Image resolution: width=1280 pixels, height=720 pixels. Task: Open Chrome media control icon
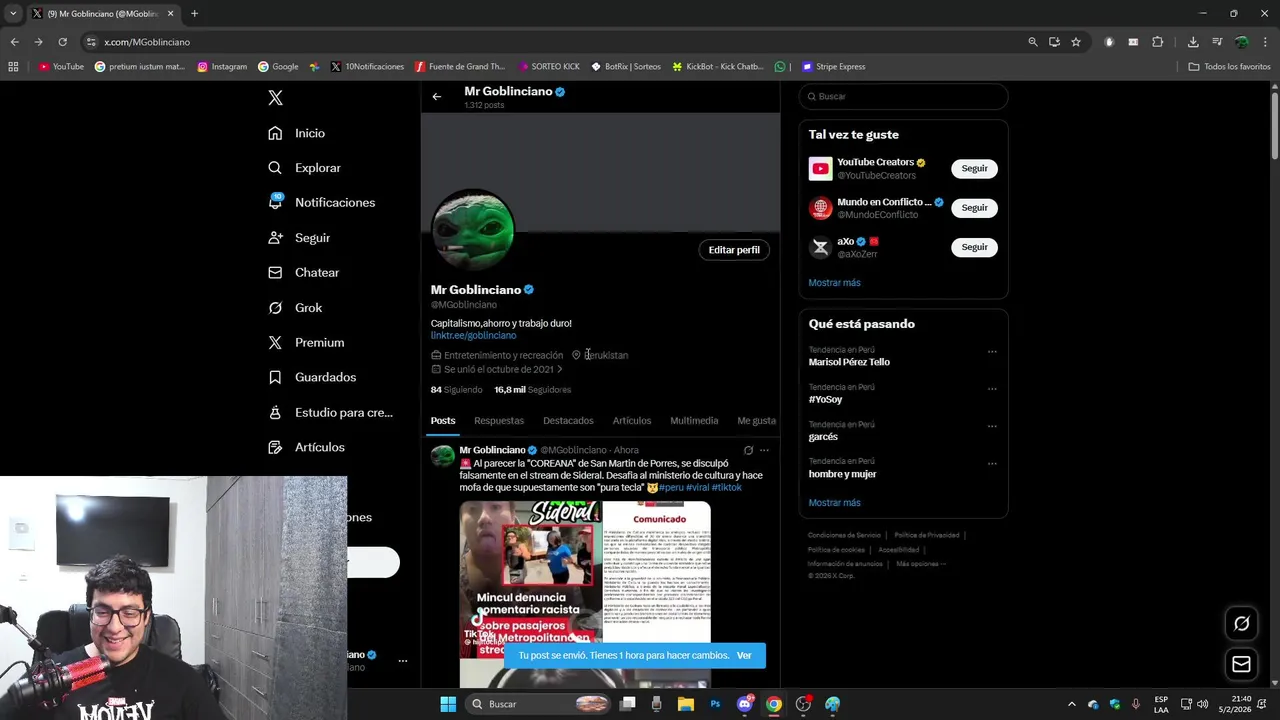pyautogui.click(x=1217, y=42)
